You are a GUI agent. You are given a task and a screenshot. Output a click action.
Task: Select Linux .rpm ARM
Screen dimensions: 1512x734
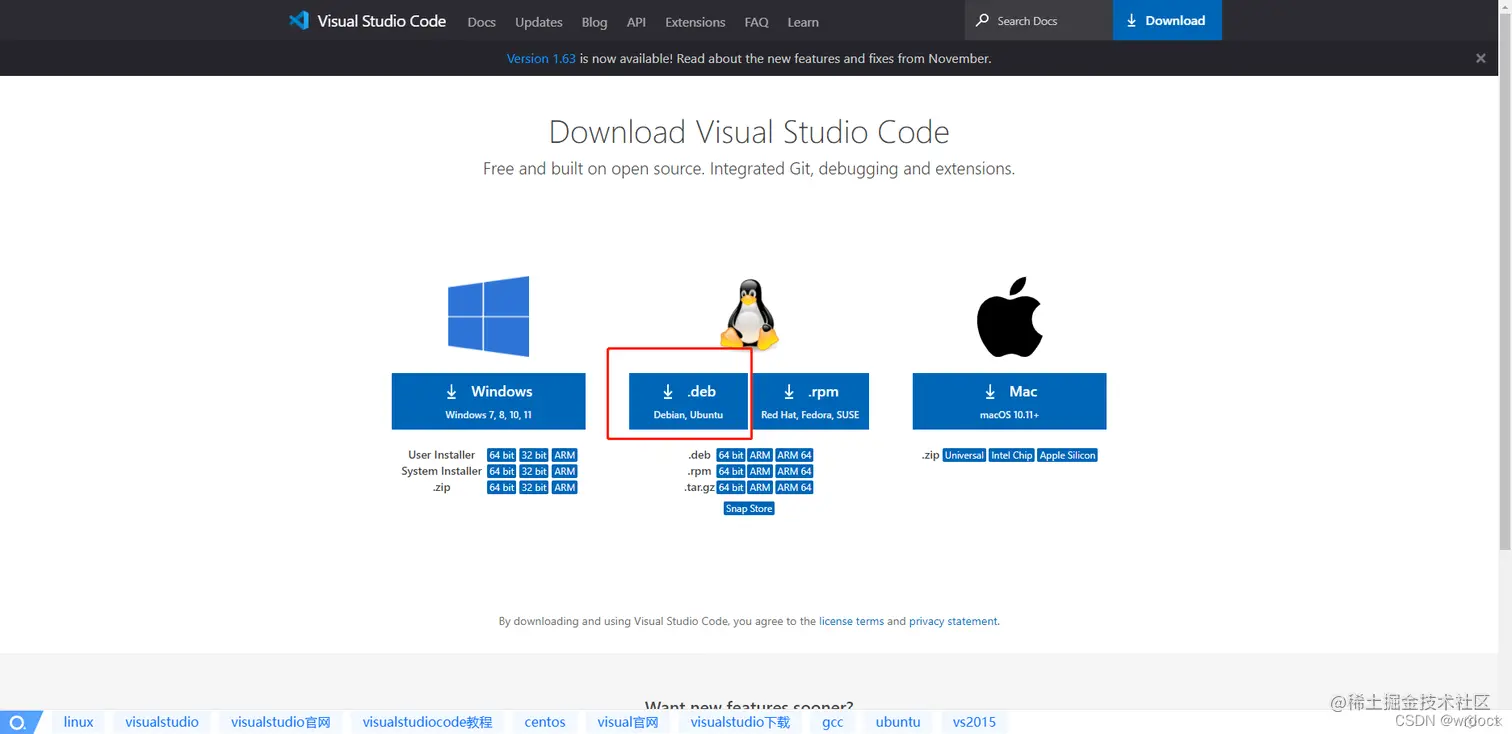click(760, 471)
